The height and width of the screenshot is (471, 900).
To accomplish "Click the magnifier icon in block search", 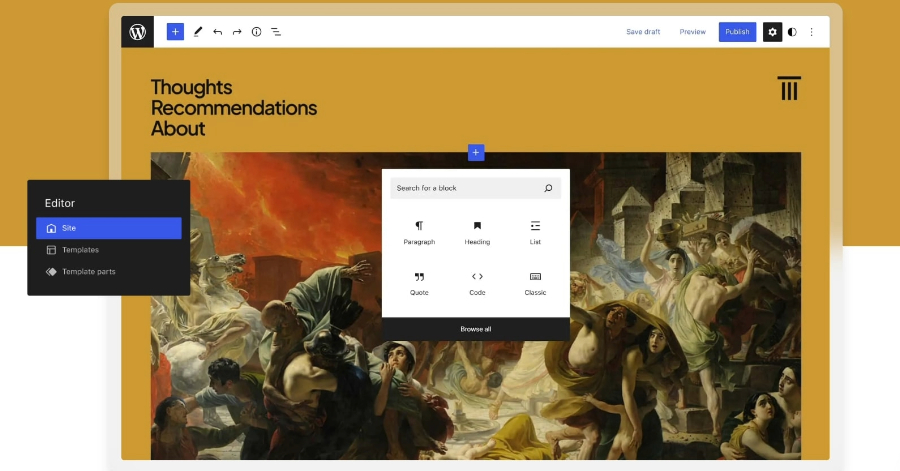I will (548, 188).
